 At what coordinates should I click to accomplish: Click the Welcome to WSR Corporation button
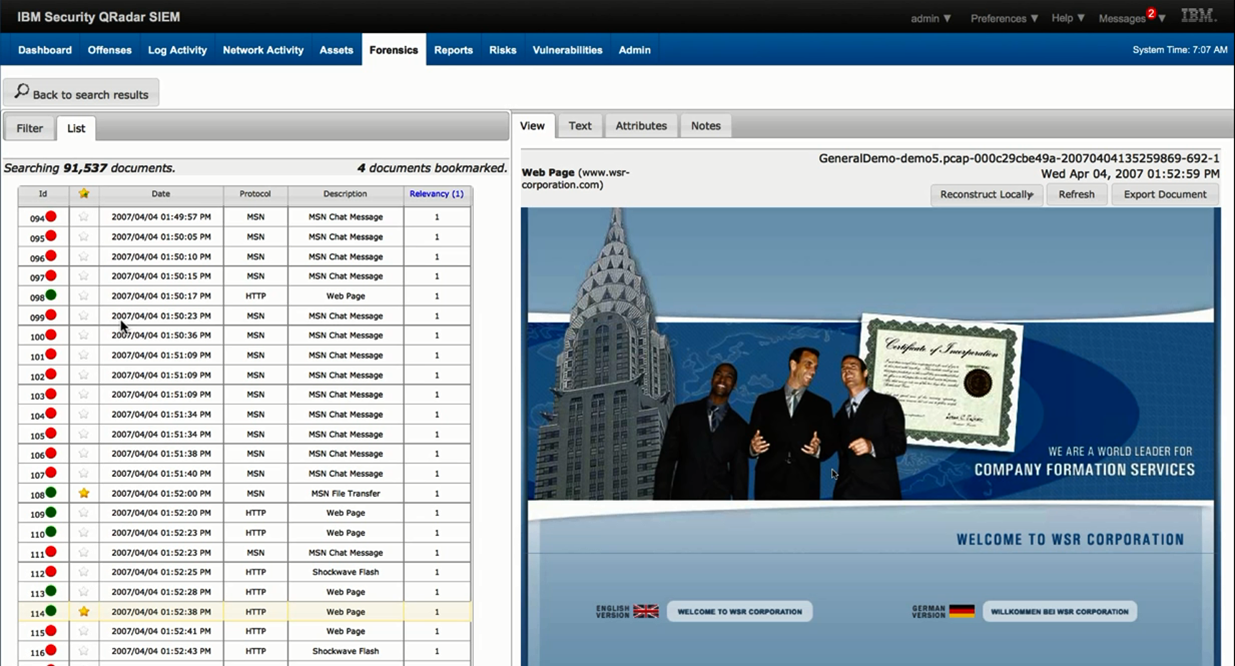(740, 611)
